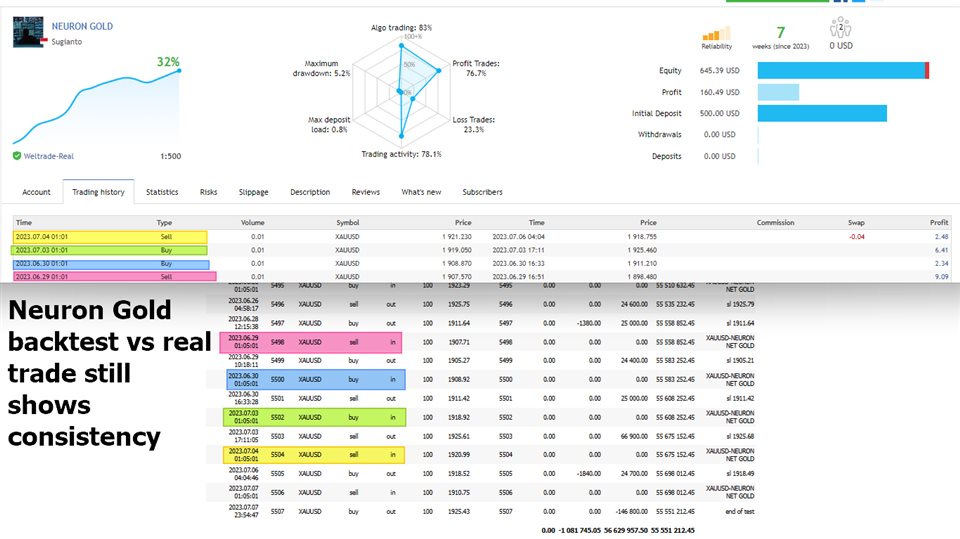The image size is (960, 539).
Task: Open the Statistics tab
Action: click(x=162, y=192)
